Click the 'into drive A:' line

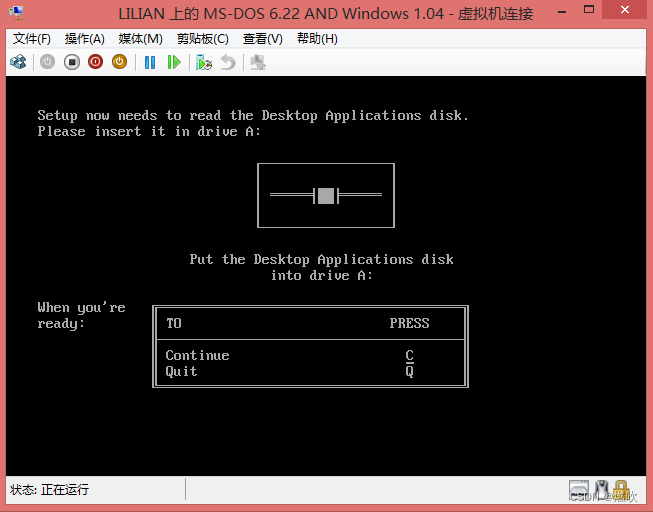(322, 275)
